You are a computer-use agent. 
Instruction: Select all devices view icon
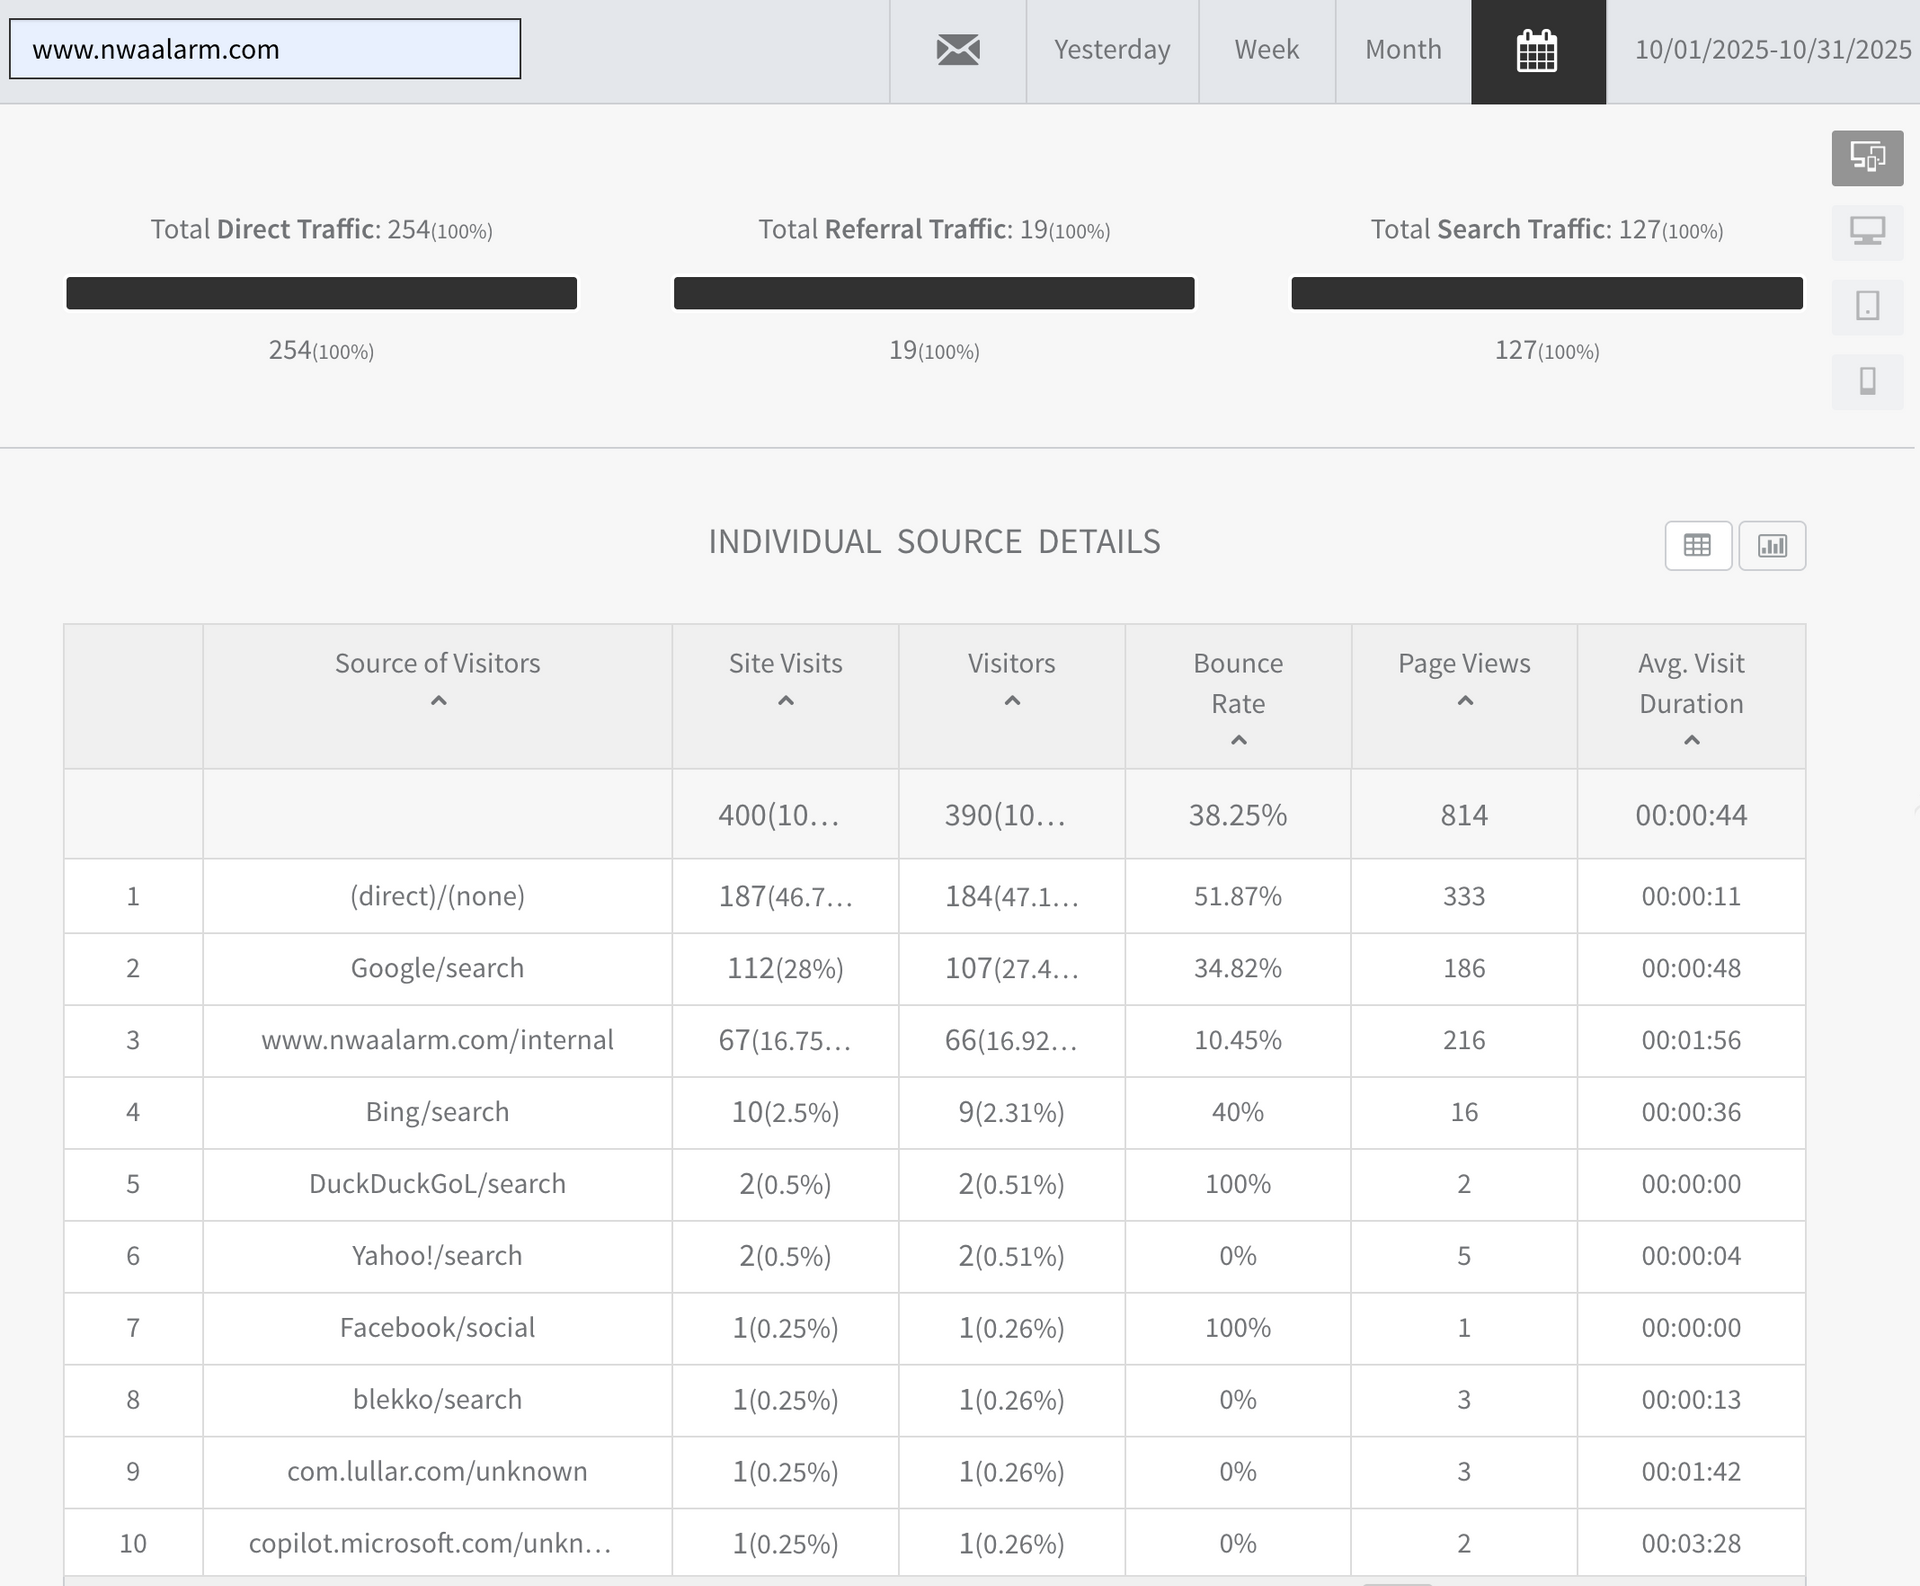coord(1866,158)
